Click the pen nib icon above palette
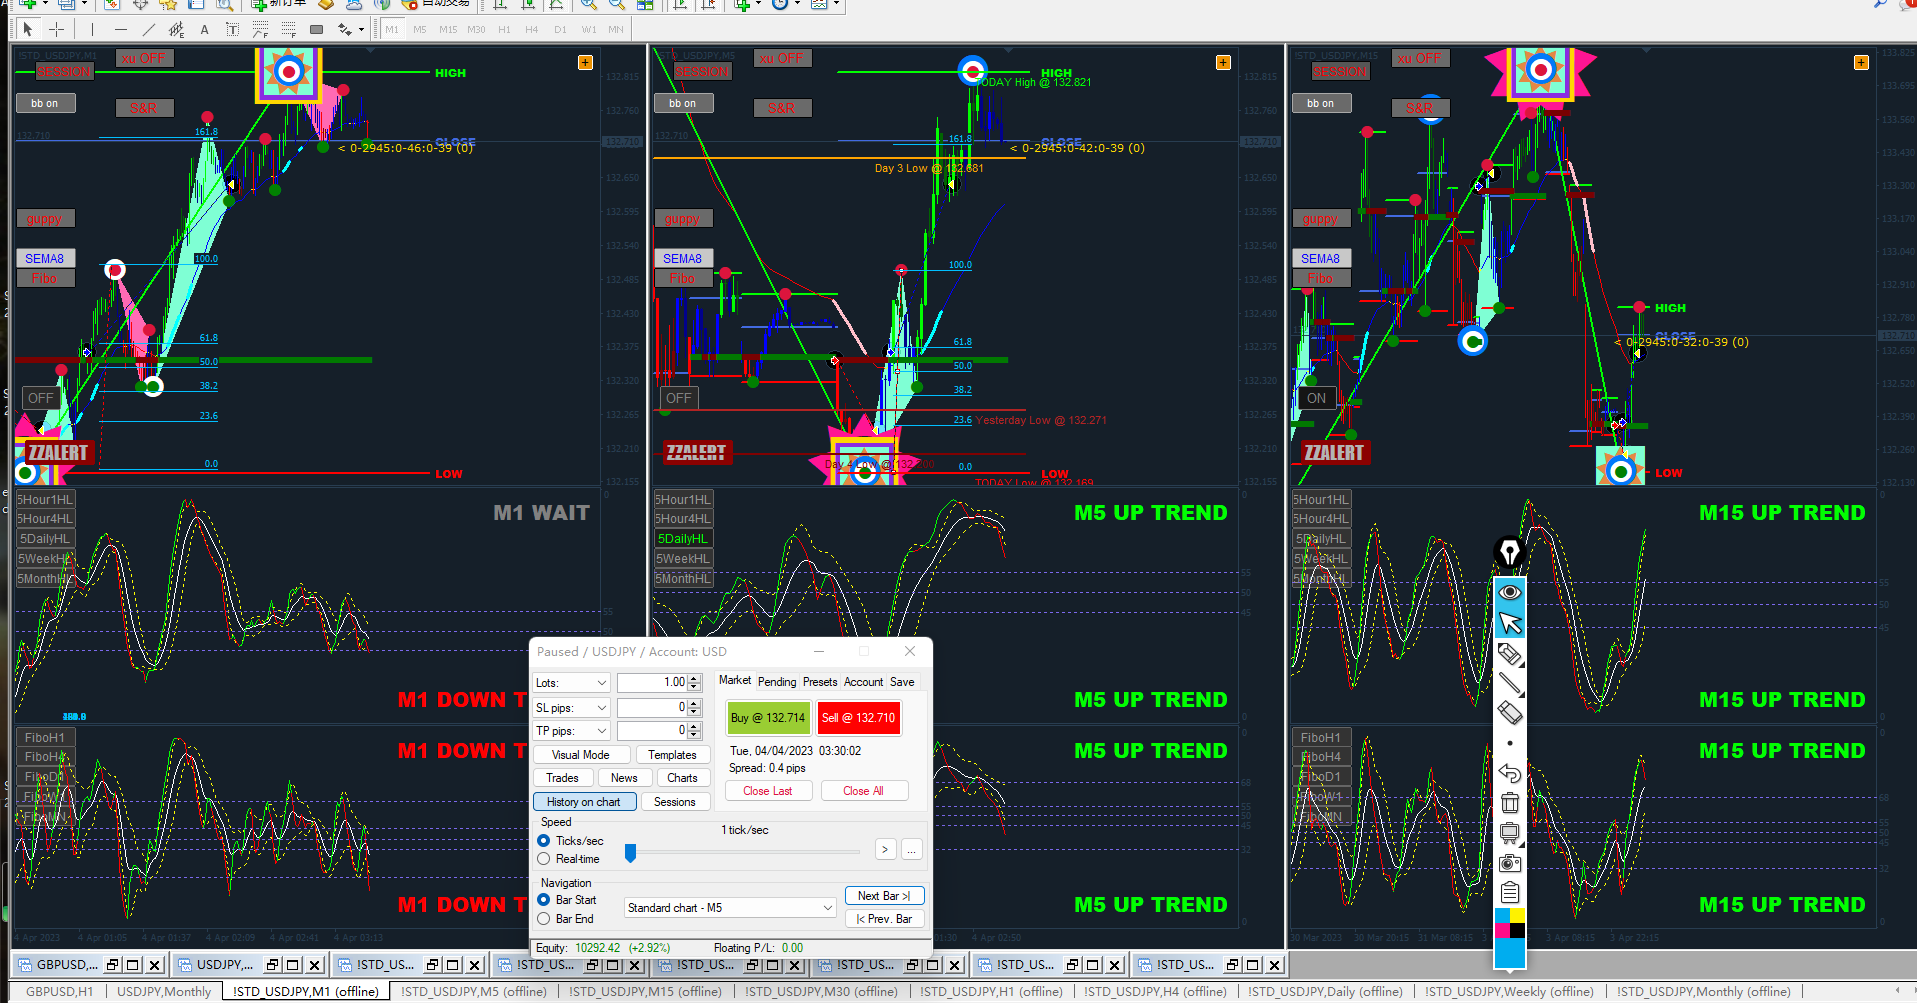 pyautogui.click(x=1509, y=551)
